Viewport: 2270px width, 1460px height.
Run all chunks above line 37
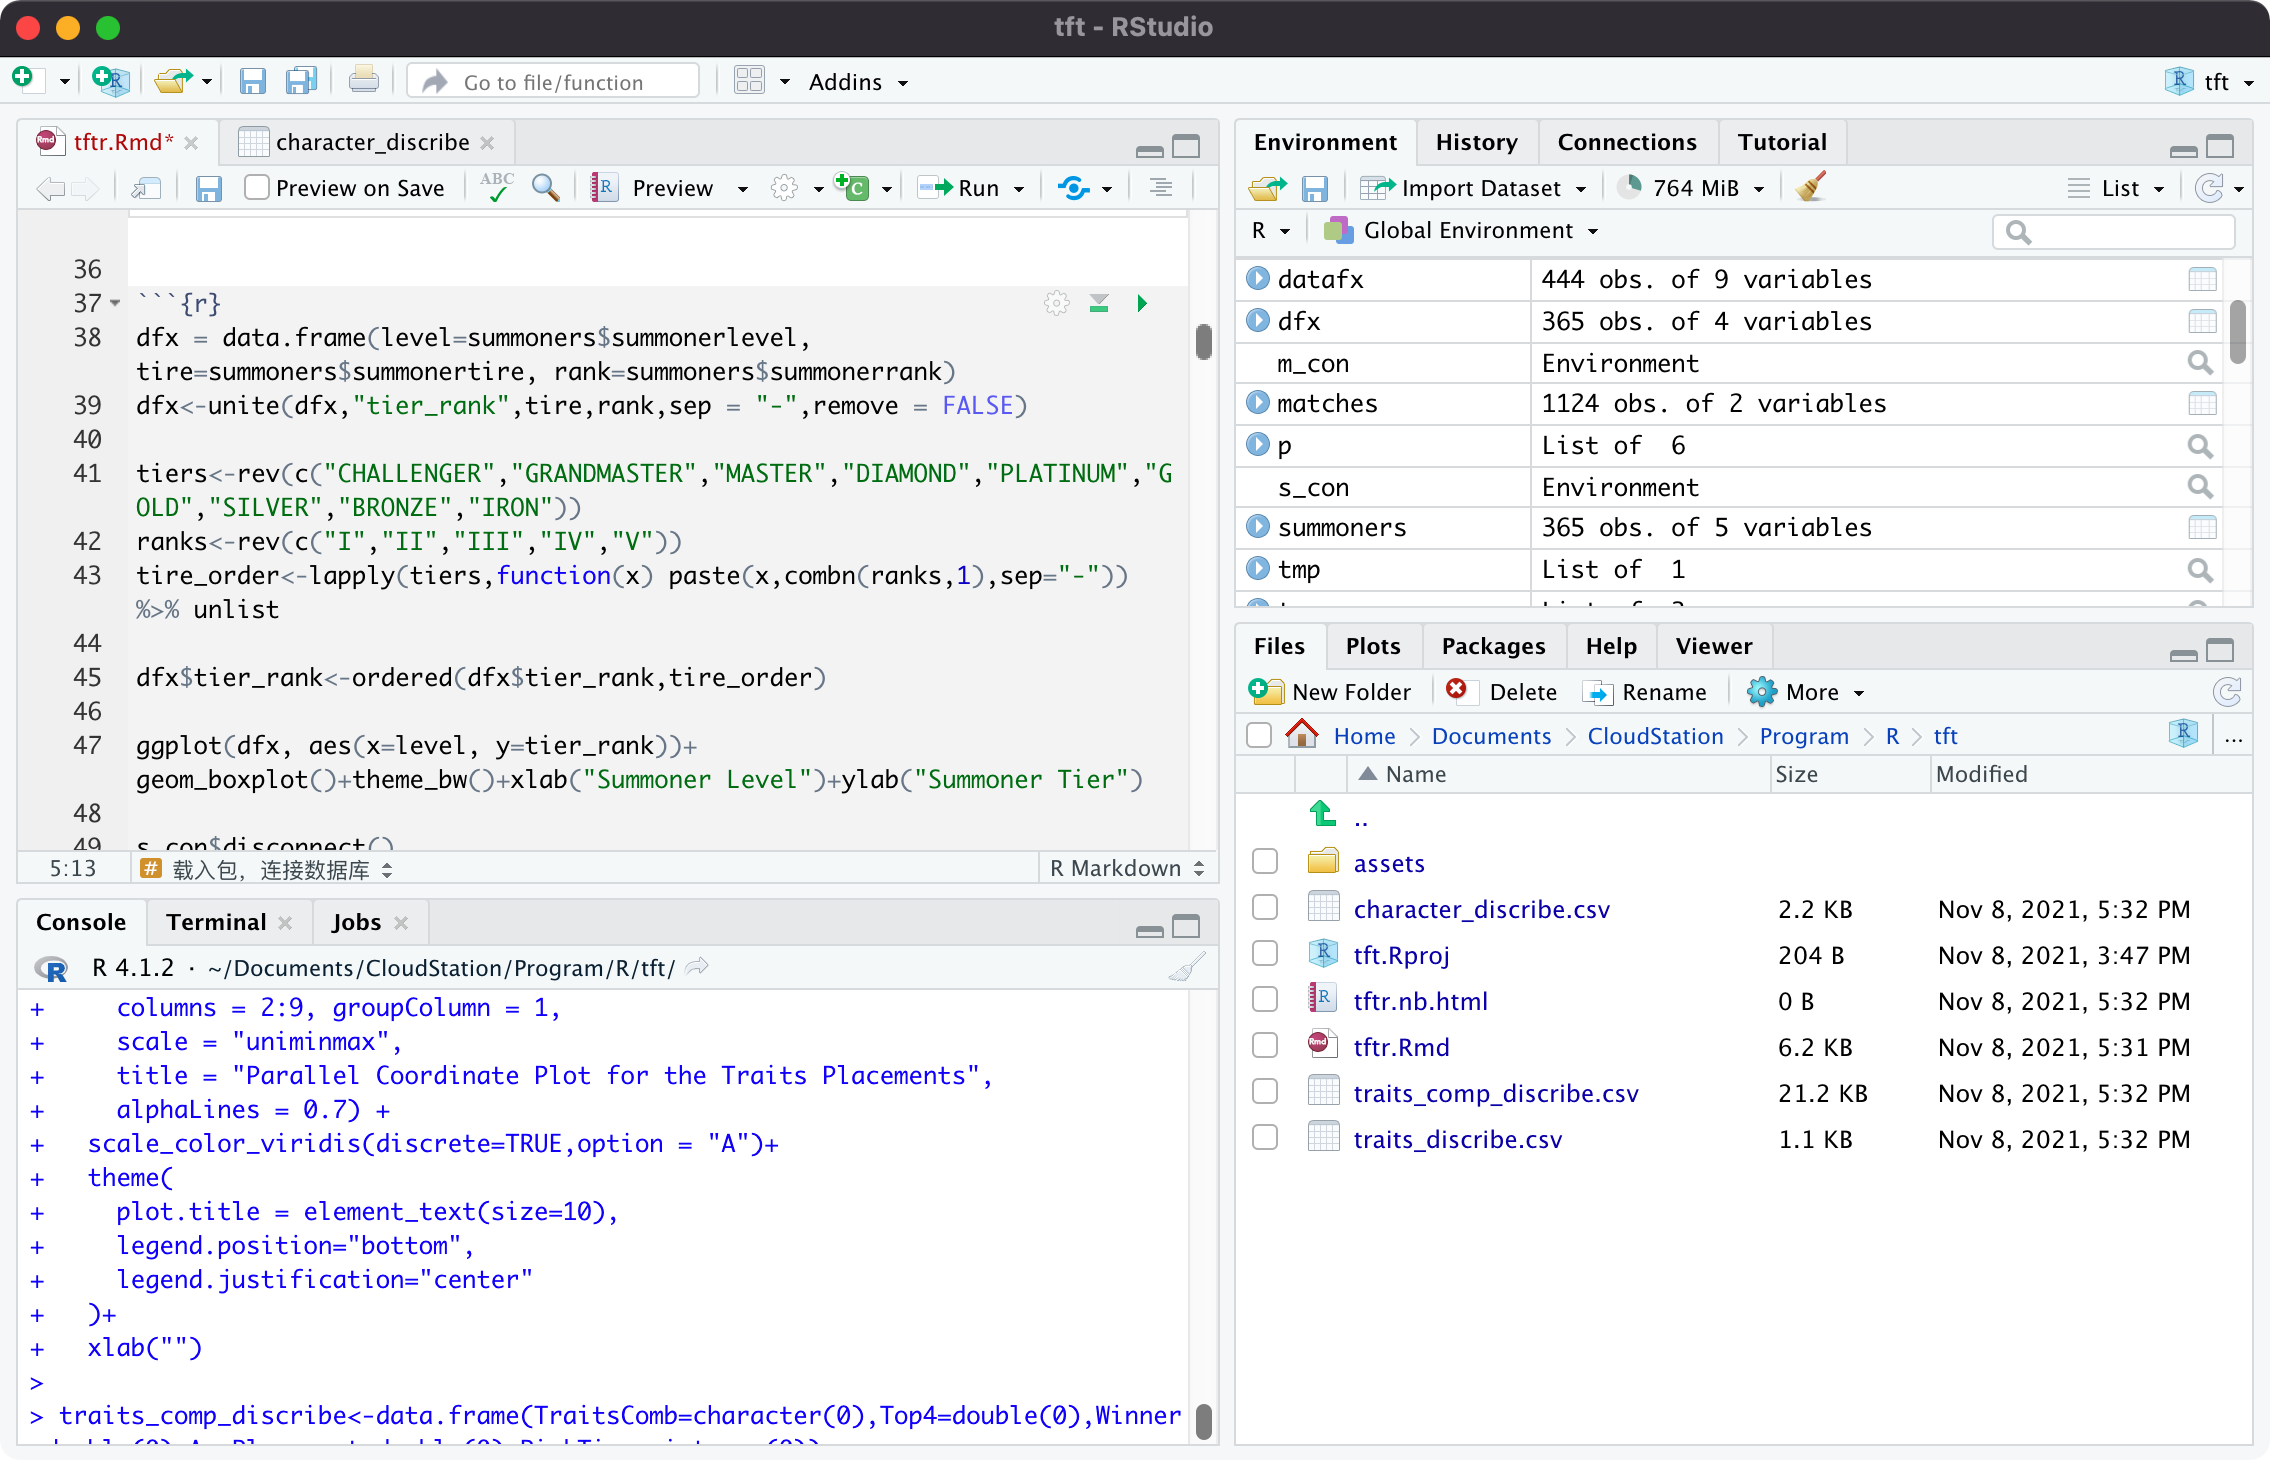[1099, 303]
